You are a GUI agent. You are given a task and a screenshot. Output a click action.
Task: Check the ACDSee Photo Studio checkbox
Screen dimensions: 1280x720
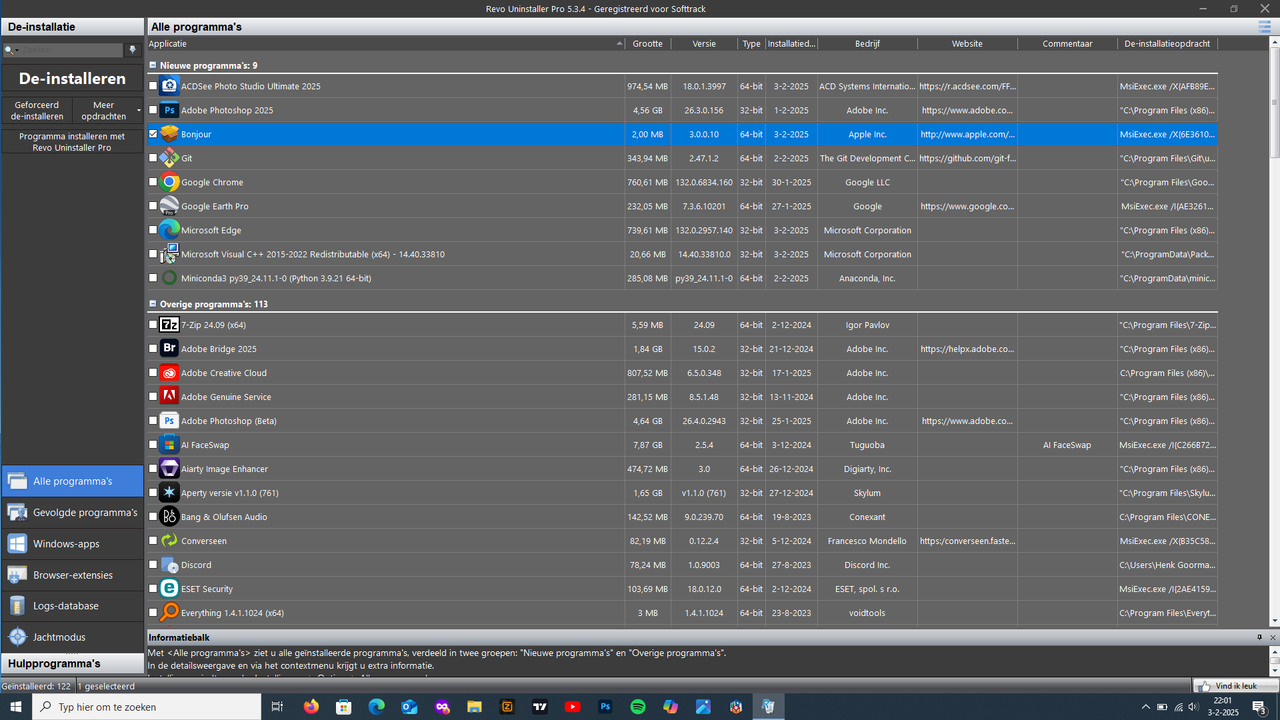click(x=153, y=86)
